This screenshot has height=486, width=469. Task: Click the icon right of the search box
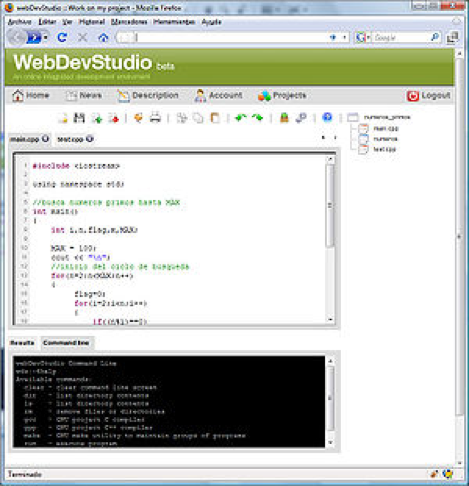(452, 37)
